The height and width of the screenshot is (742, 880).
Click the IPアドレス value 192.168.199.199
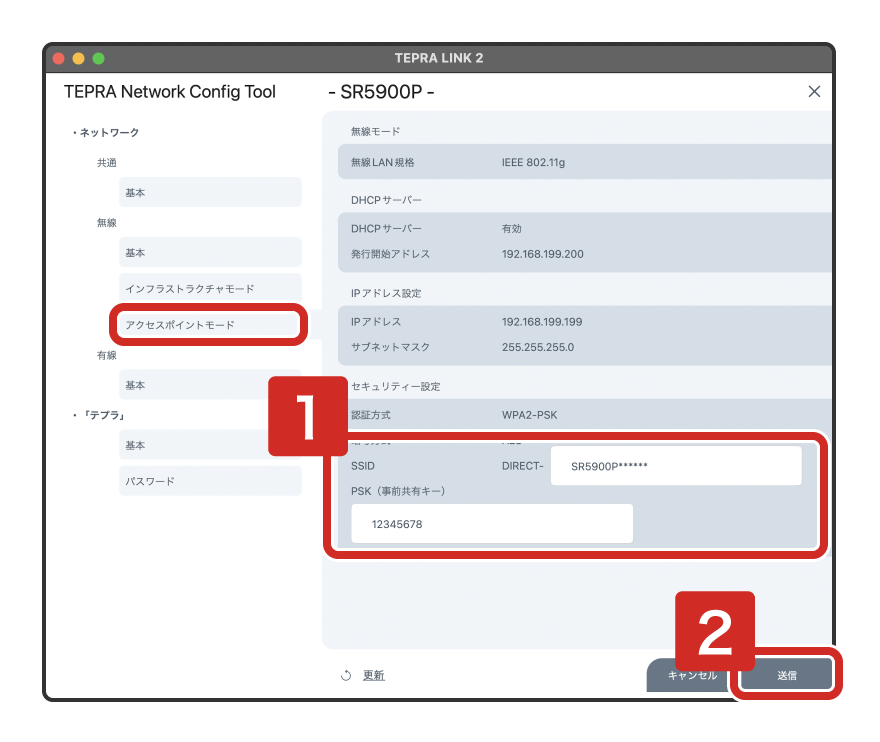click(541, 322)
